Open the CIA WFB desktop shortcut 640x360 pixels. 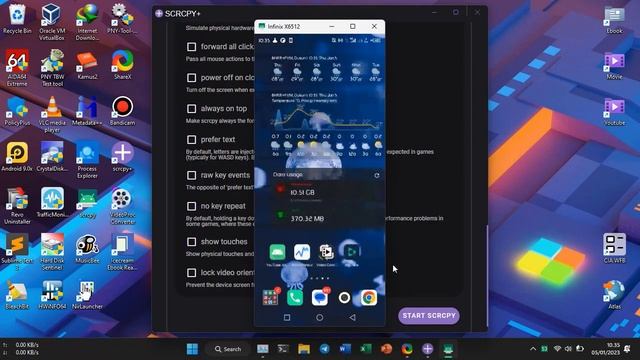click(x=614, y=249)
